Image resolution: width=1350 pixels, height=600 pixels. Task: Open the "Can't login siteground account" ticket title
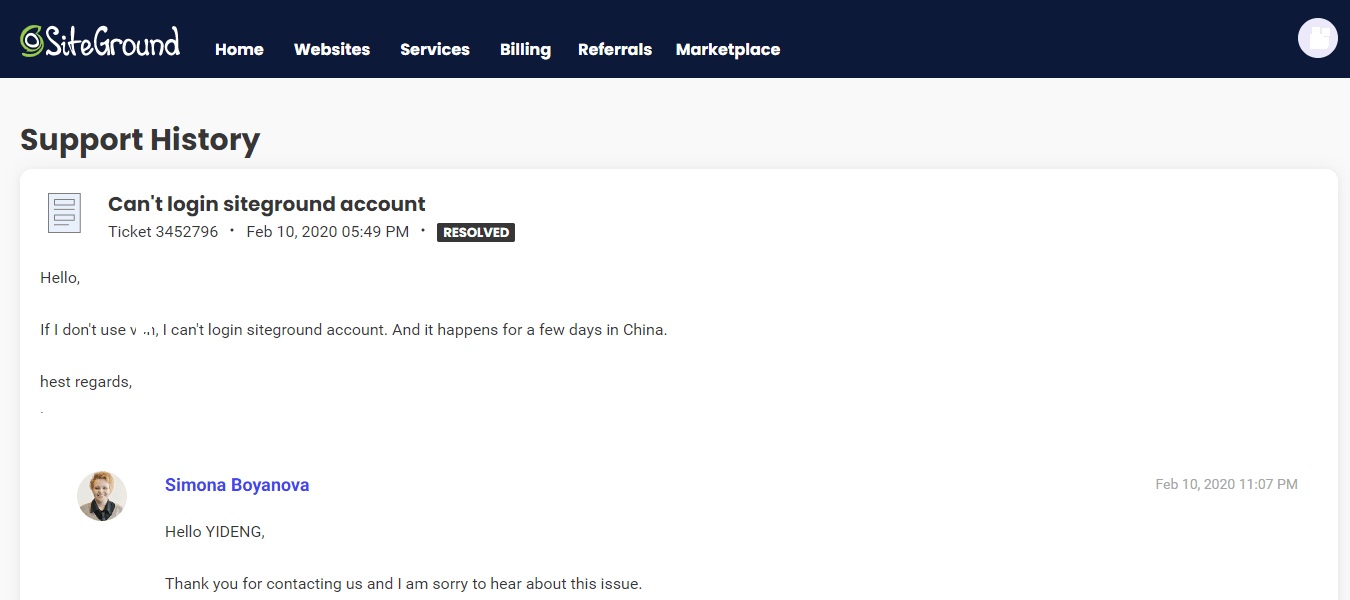coord(266,204)
